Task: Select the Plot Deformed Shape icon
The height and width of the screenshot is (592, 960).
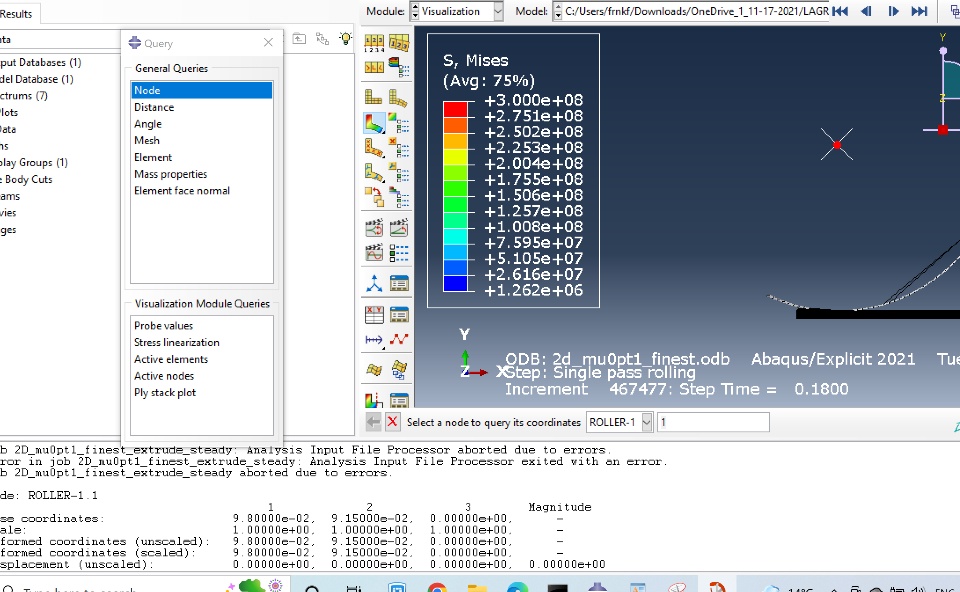Action: click(398, 98)
